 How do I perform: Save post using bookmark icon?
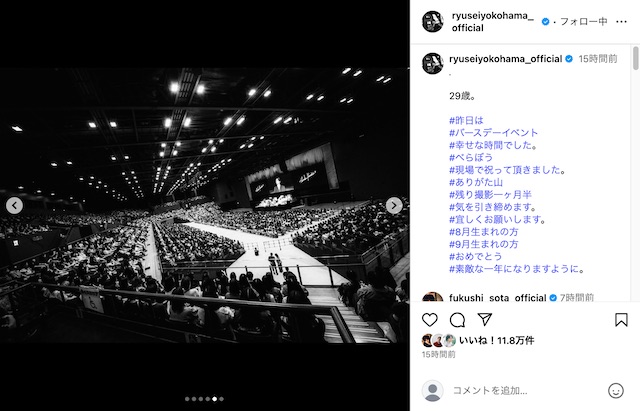coord(621,320)
